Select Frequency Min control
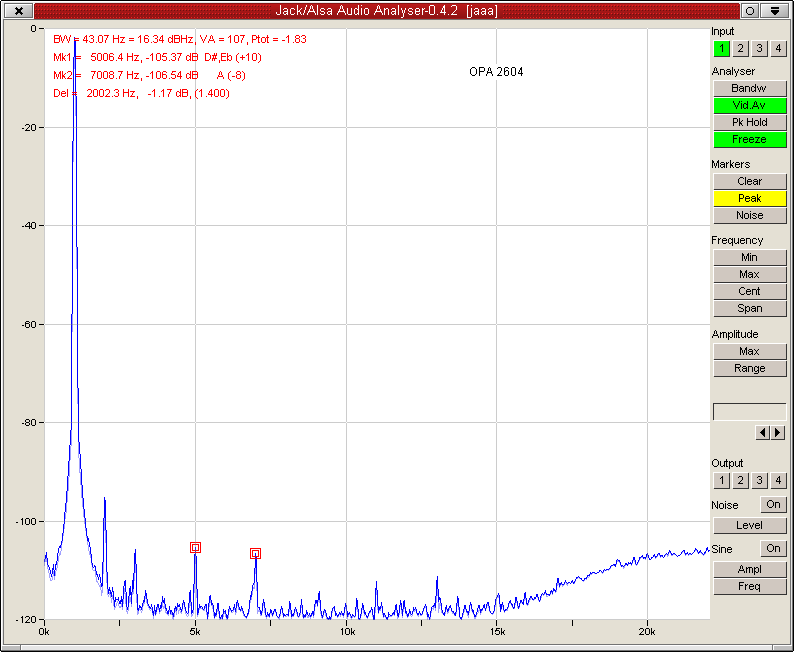 tap(749, 257)
